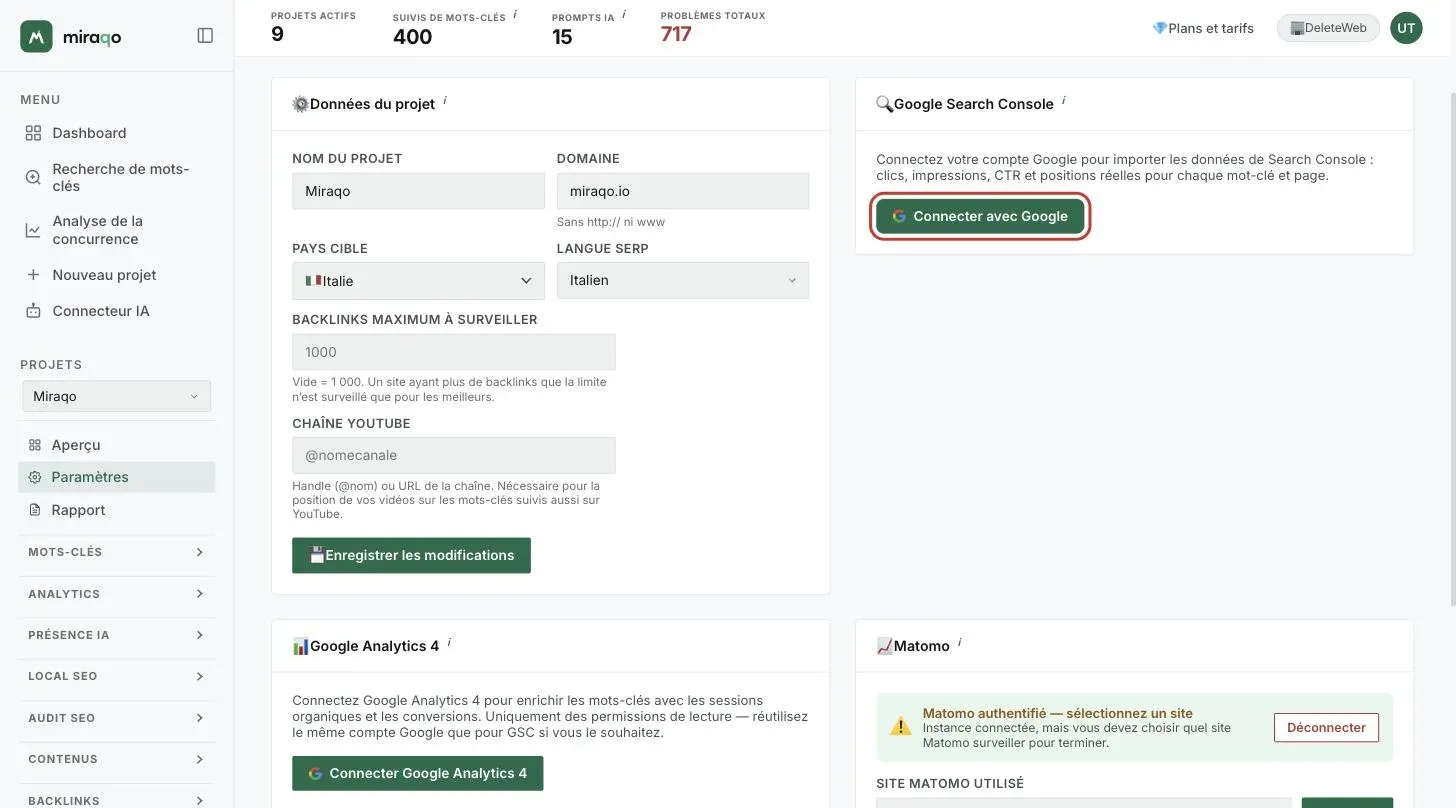This screenshot has width=1456, height=808.
Task: Click the Nom du projet field
Action: click(418, 191)
